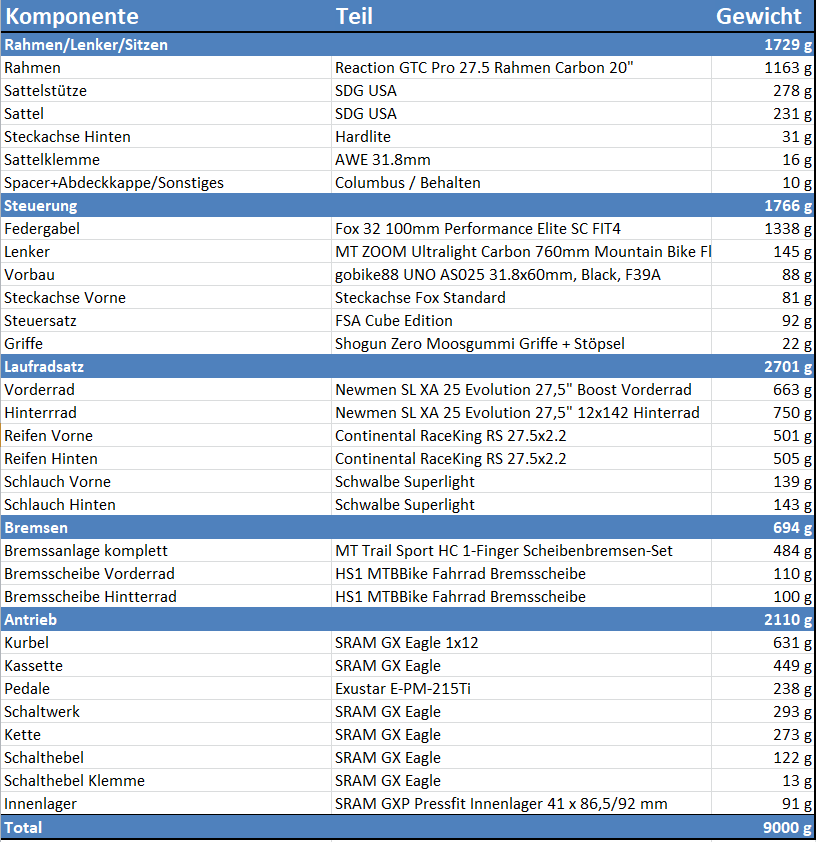816x842 pixels.
Task: Click the Laufradsatz section header
Action: 44,367
